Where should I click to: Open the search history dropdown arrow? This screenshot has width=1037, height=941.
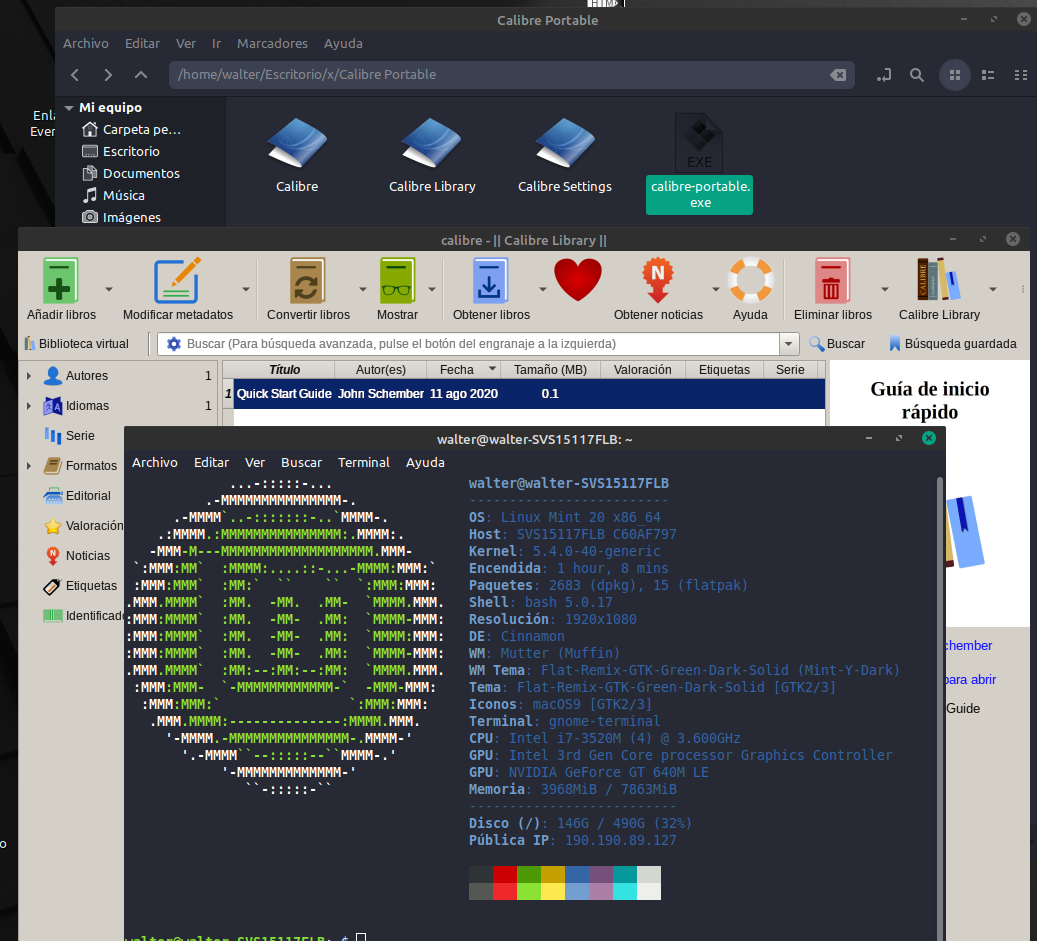click(x=789, y=344)
